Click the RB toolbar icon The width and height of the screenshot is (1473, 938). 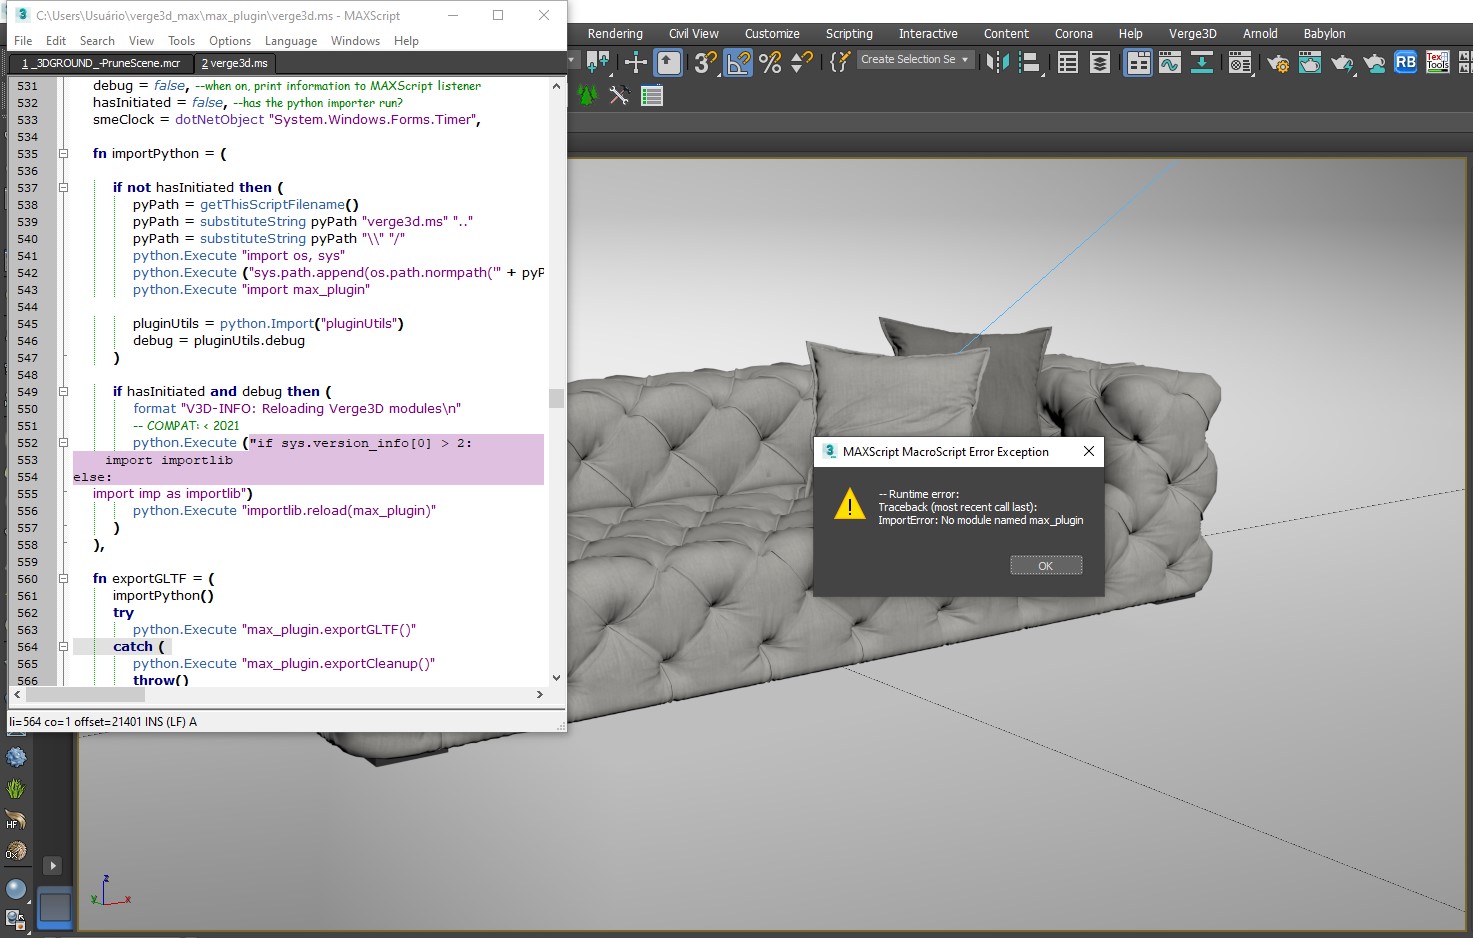point(1406,62)
